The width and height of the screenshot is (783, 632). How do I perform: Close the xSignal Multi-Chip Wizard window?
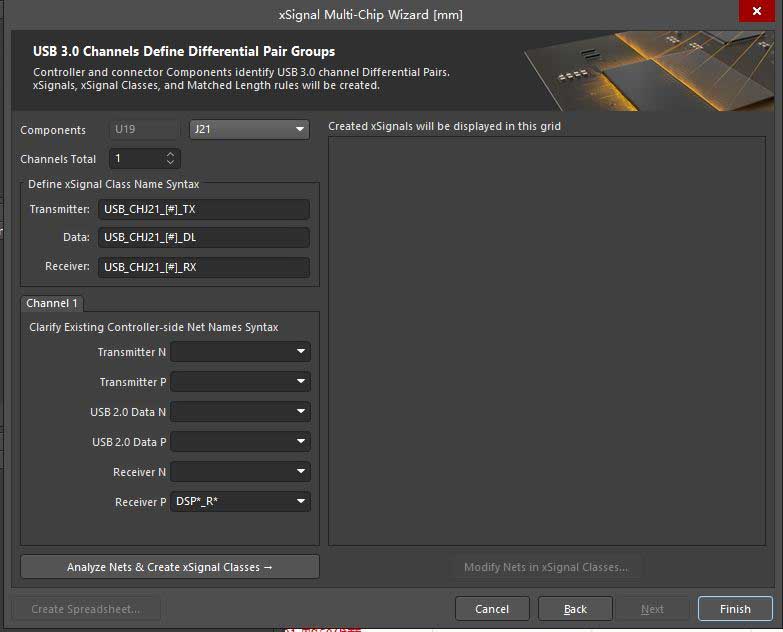tap(754, 14)
